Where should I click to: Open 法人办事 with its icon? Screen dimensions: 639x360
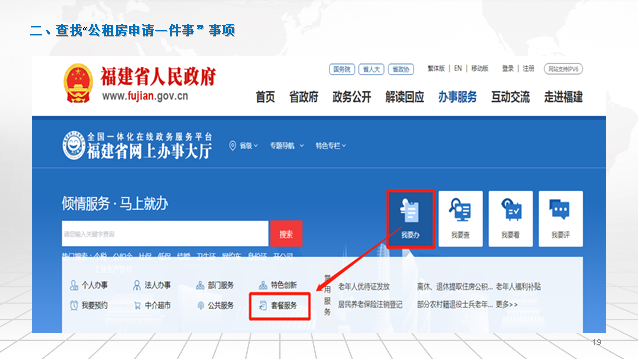[x=152, y=285]
